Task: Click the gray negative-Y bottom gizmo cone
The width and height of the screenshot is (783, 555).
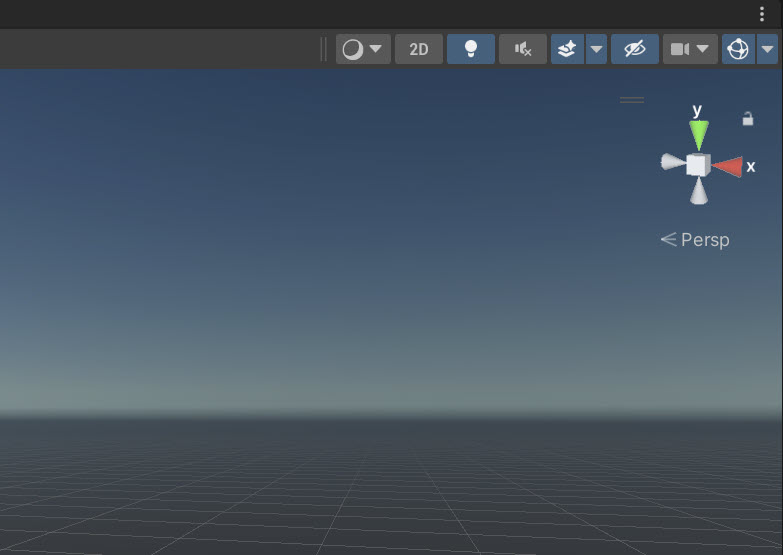Action: 699,192
